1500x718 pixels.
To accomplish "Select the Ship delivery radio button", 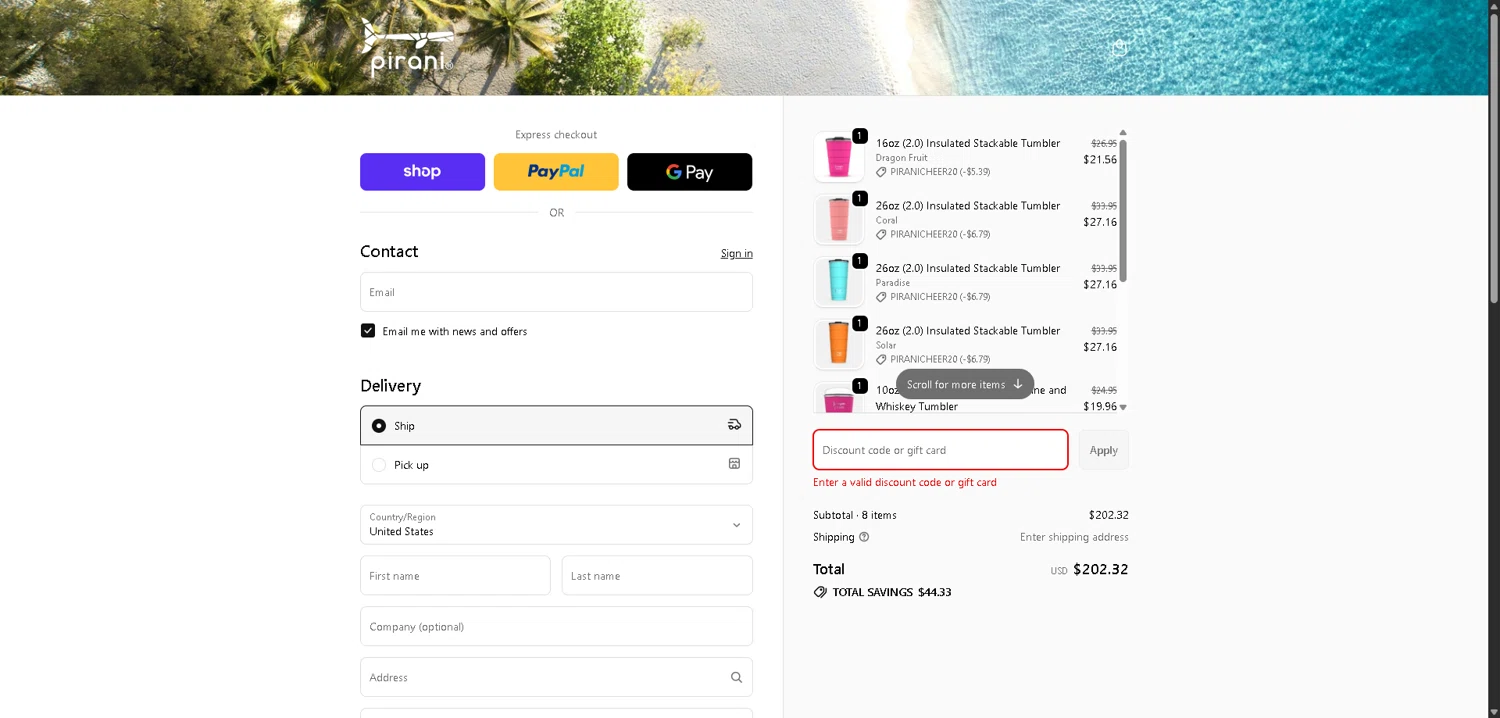I will 379,426.
